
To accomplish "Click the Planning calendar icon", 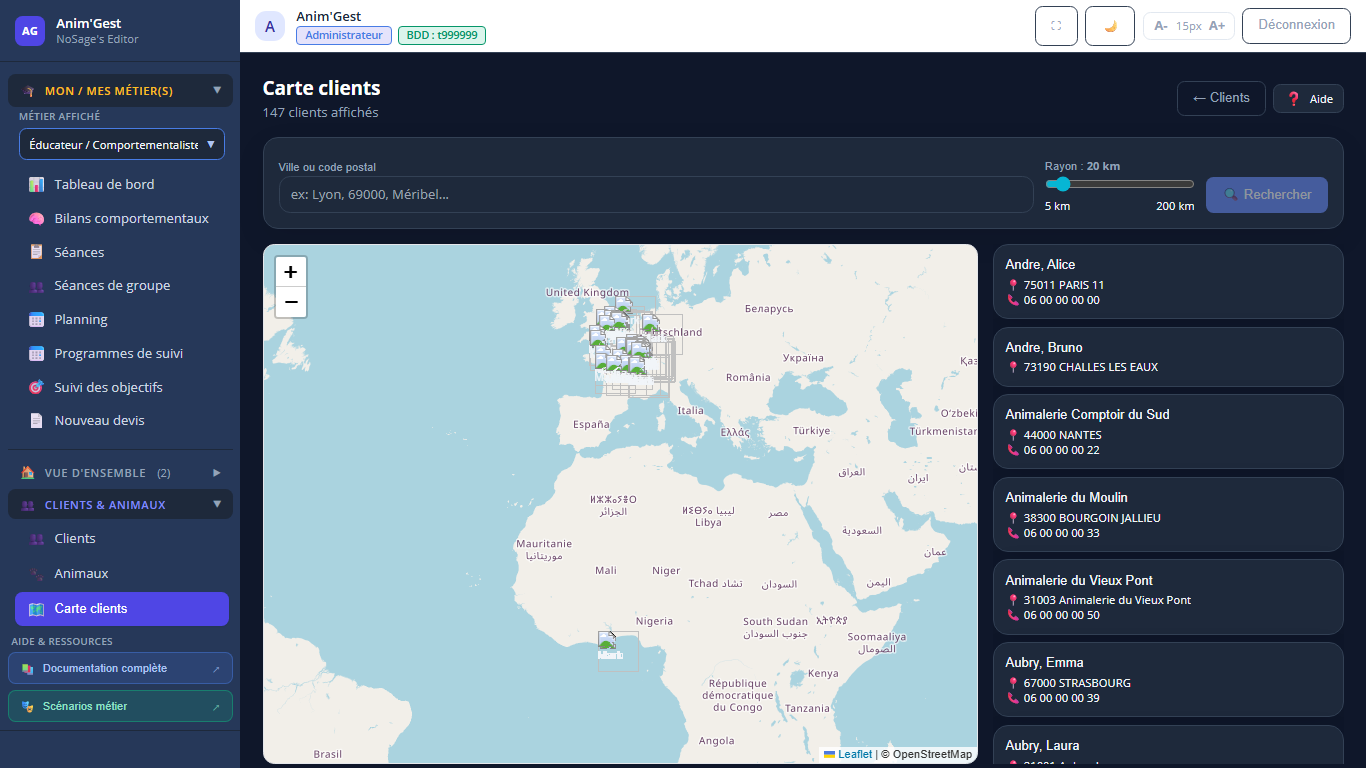I will point(37,320).
